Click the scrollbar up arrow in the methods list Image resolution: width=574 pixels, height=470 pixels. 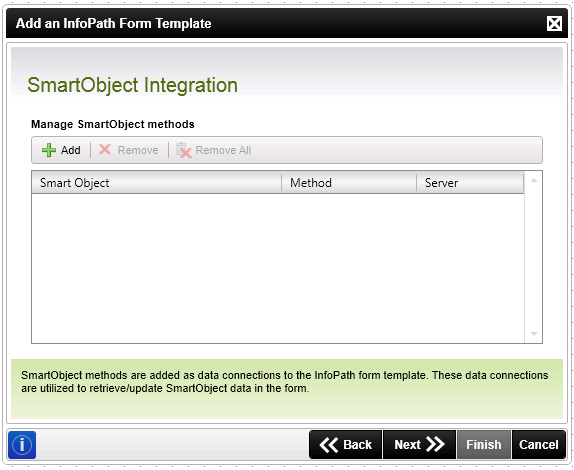click(x=534, y=180)
